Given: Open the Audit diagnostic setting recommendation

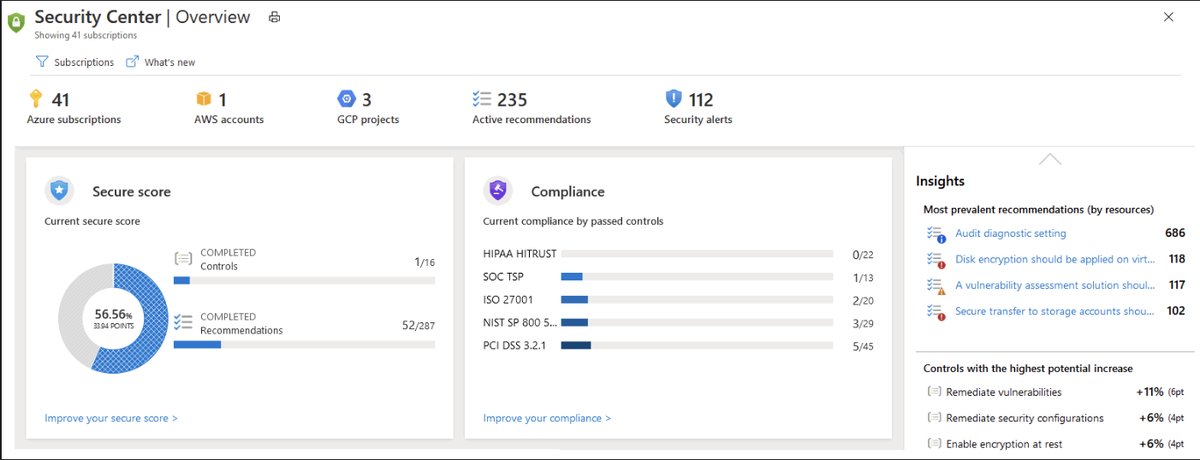Looking at the screenshot, I should click(1010, 233).
